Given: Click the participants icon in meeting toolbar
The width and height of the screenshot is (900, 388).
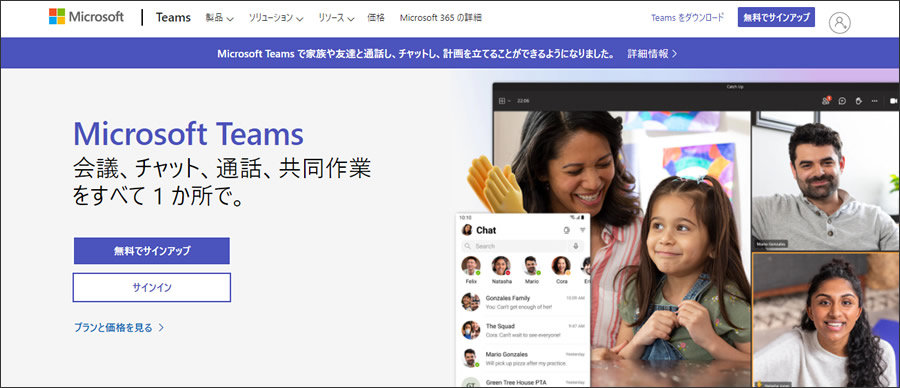Looking at the screenshot, I should [x=826, y=100].
